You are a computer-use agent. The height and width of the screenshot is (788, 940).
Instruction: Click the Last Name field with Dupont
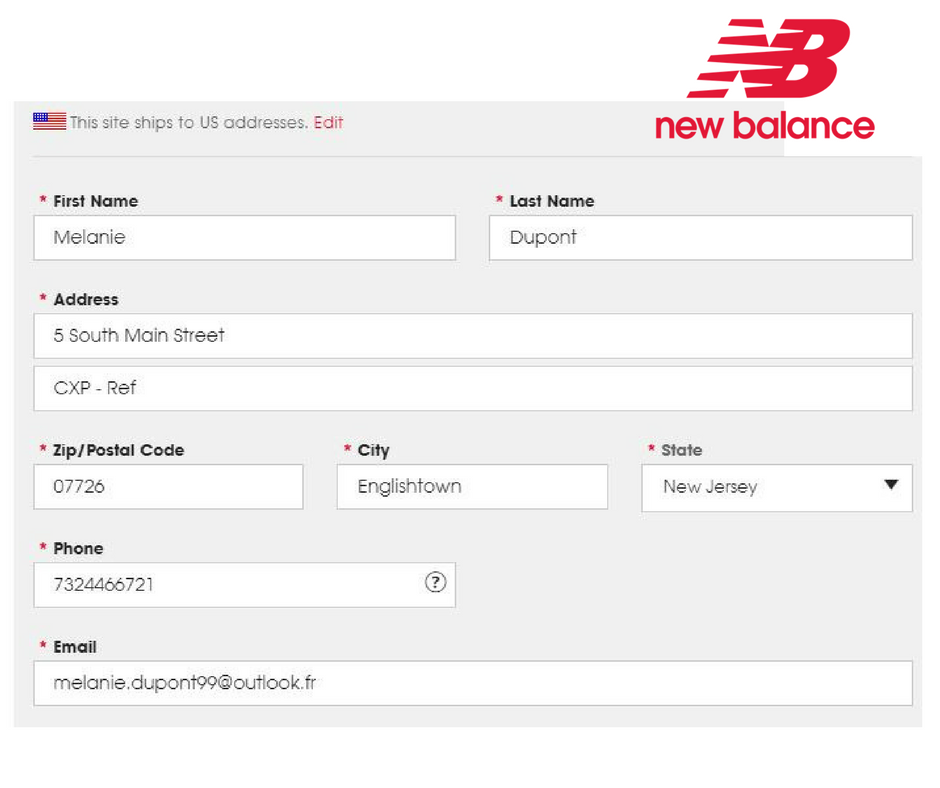701,238
